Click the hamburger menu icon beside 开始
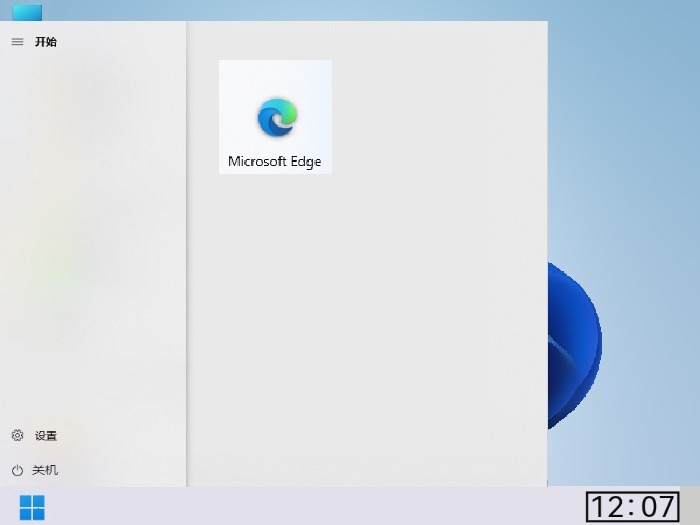700x525 pixels. pos(17,42)
